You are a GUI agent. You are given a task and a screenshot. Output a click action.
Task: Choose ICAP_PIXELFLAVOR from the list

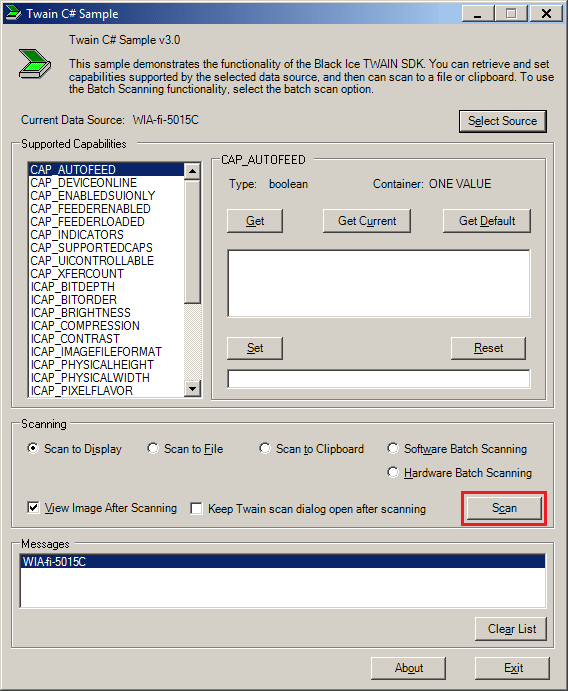(81, 390)
